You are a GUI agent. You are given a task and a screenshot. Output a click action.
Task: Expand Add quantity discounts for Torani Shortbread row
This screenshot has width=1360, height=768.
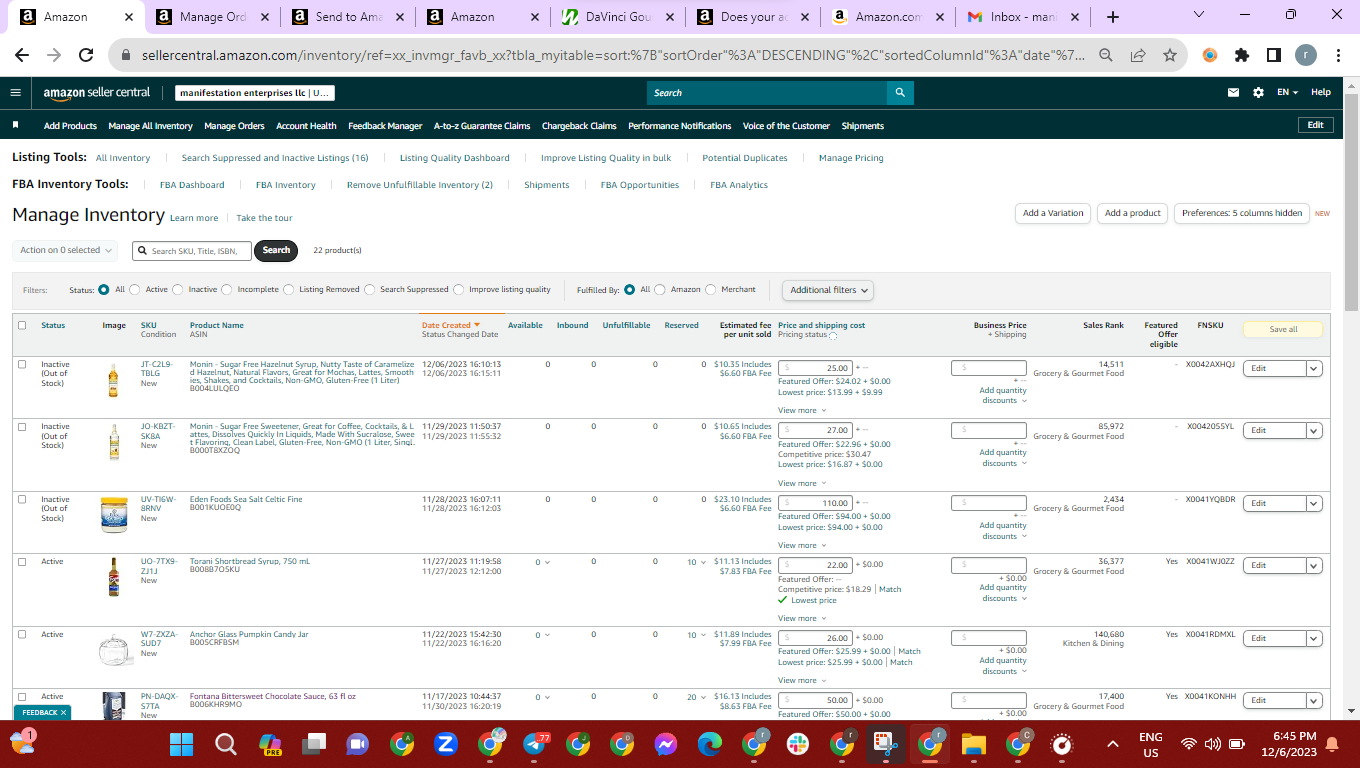click(1002, 593)
